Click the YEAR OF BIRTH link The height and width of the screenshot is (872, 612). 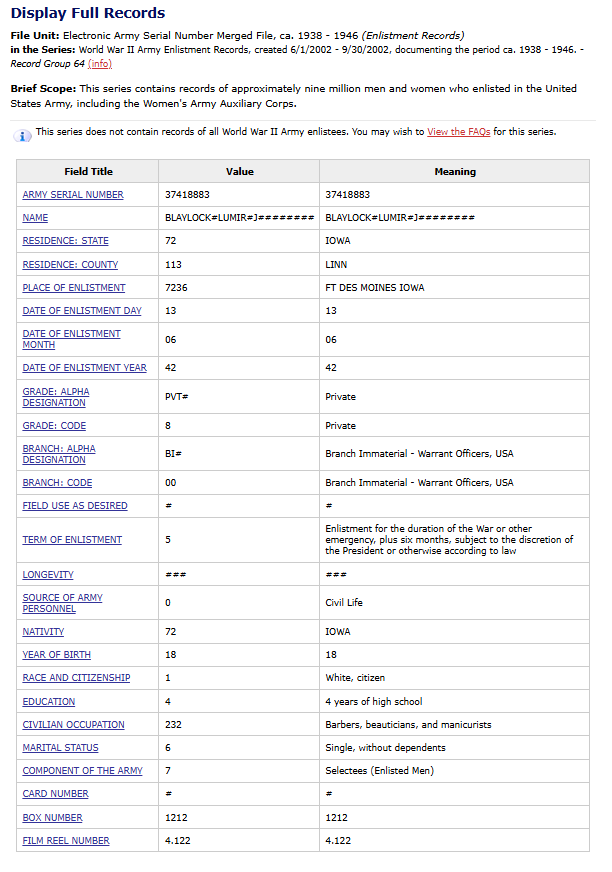(x=56, y=655)
